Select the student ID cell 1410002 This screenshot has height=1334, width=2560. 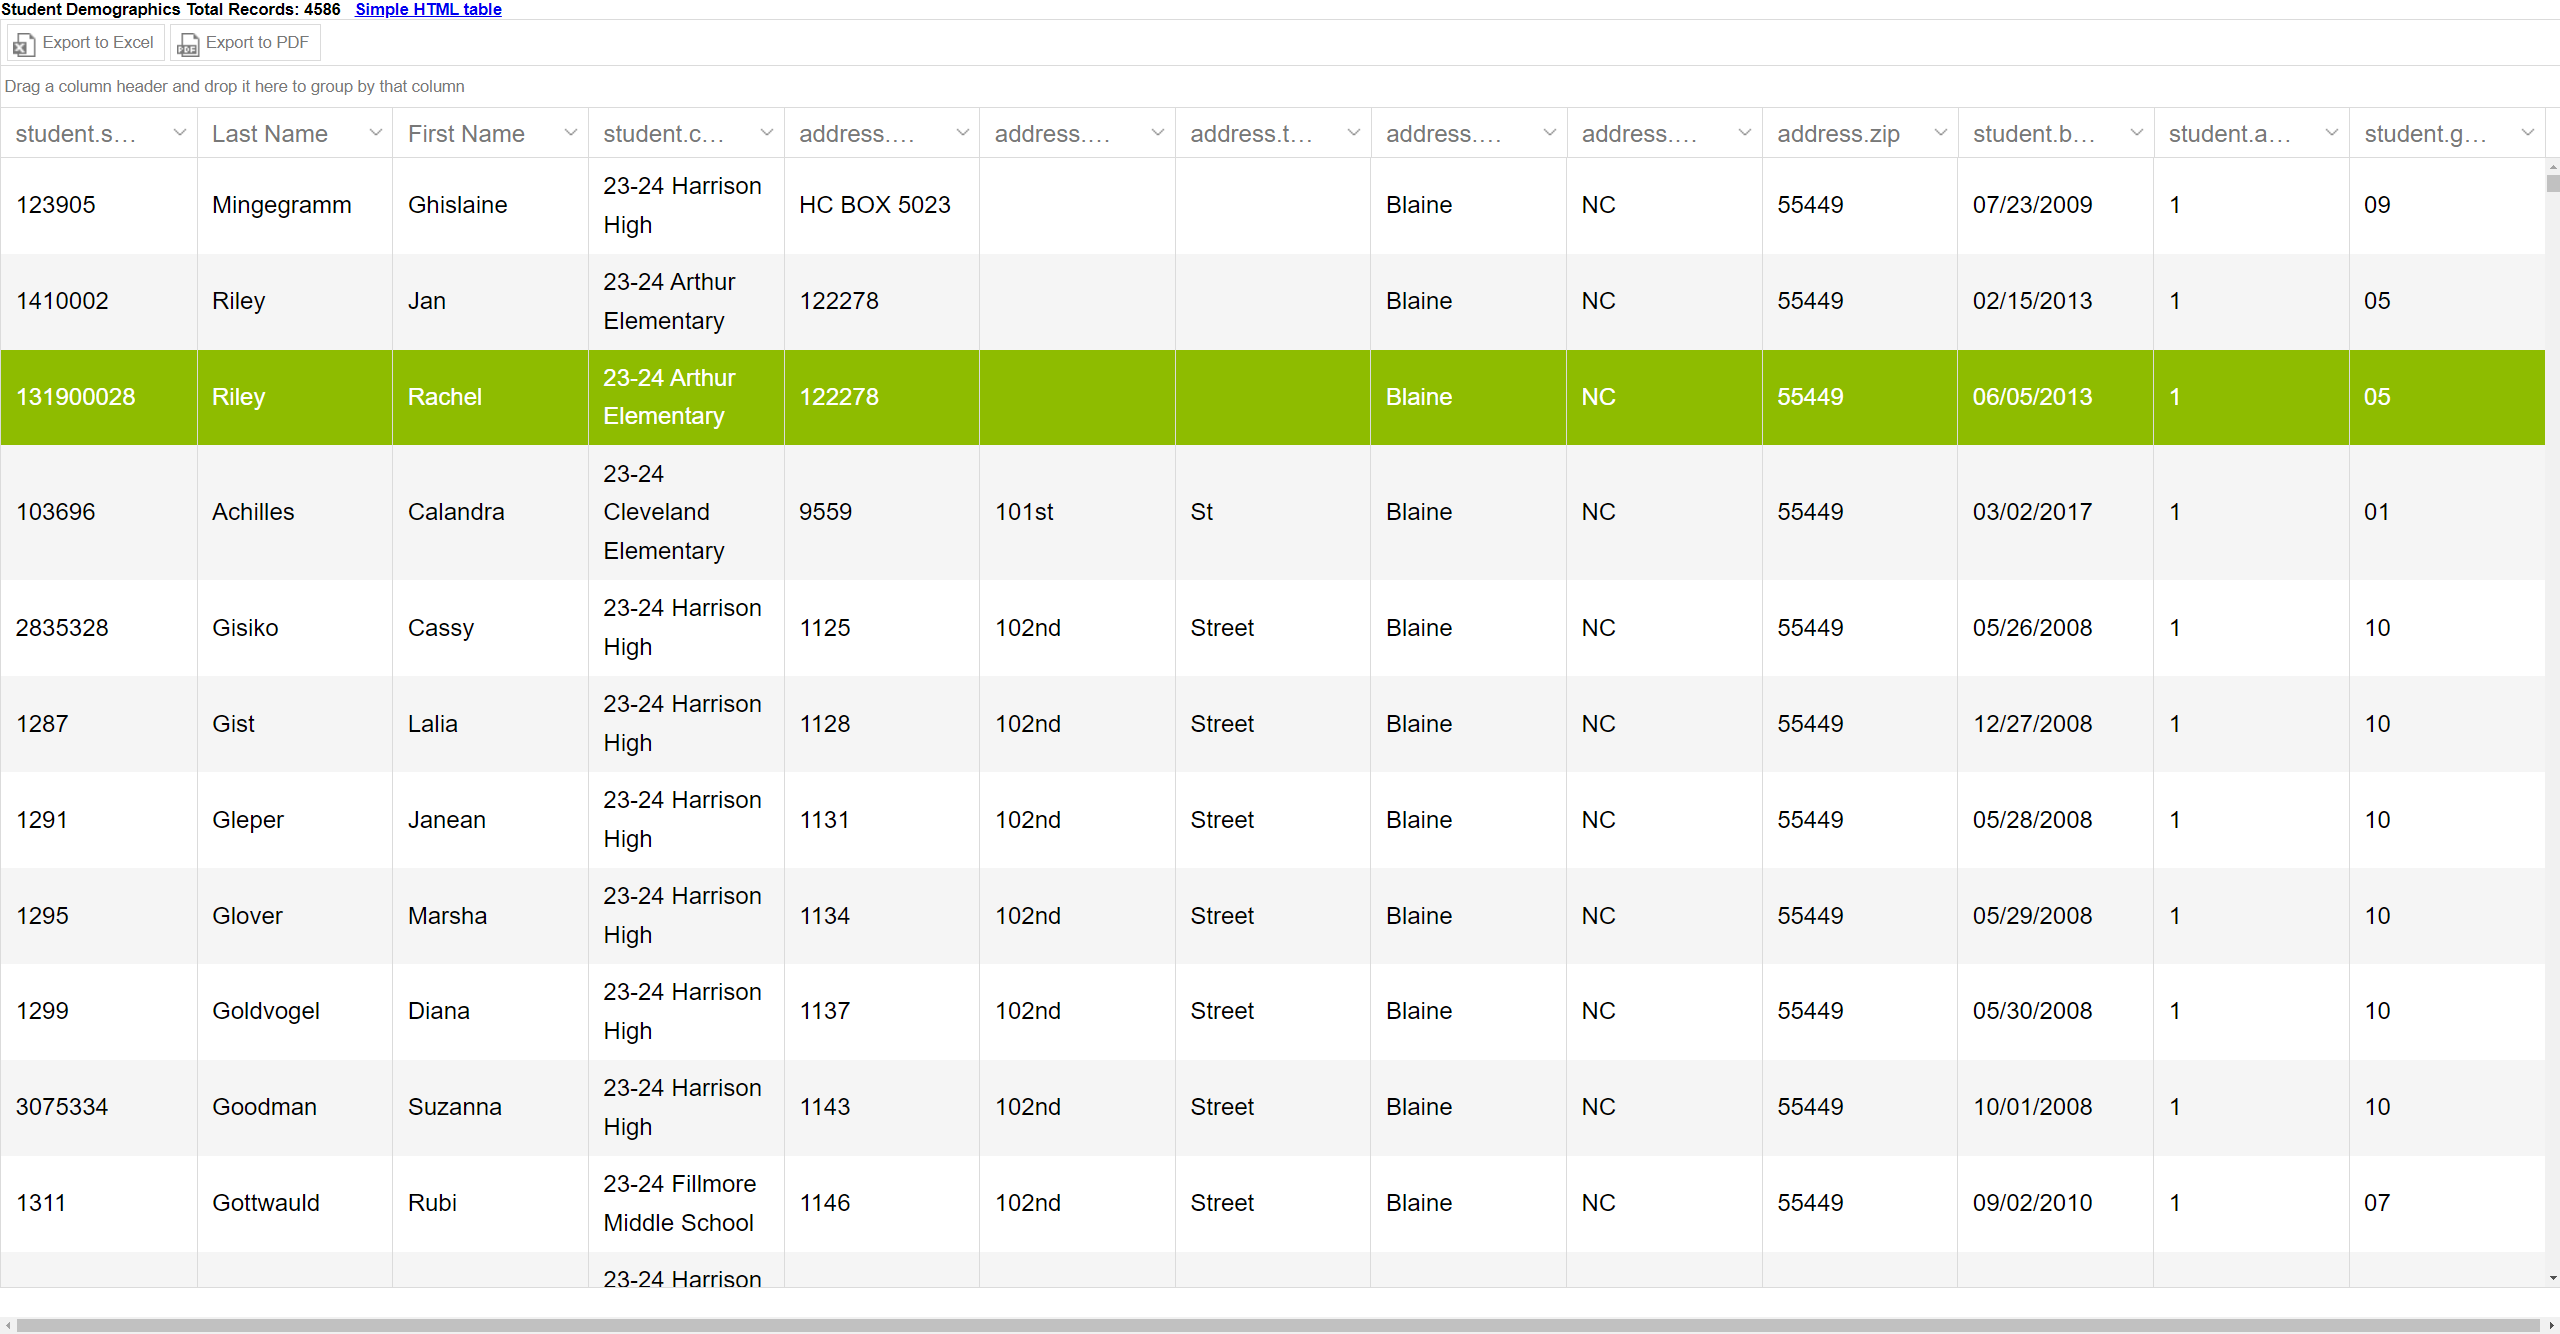point(99,301)
